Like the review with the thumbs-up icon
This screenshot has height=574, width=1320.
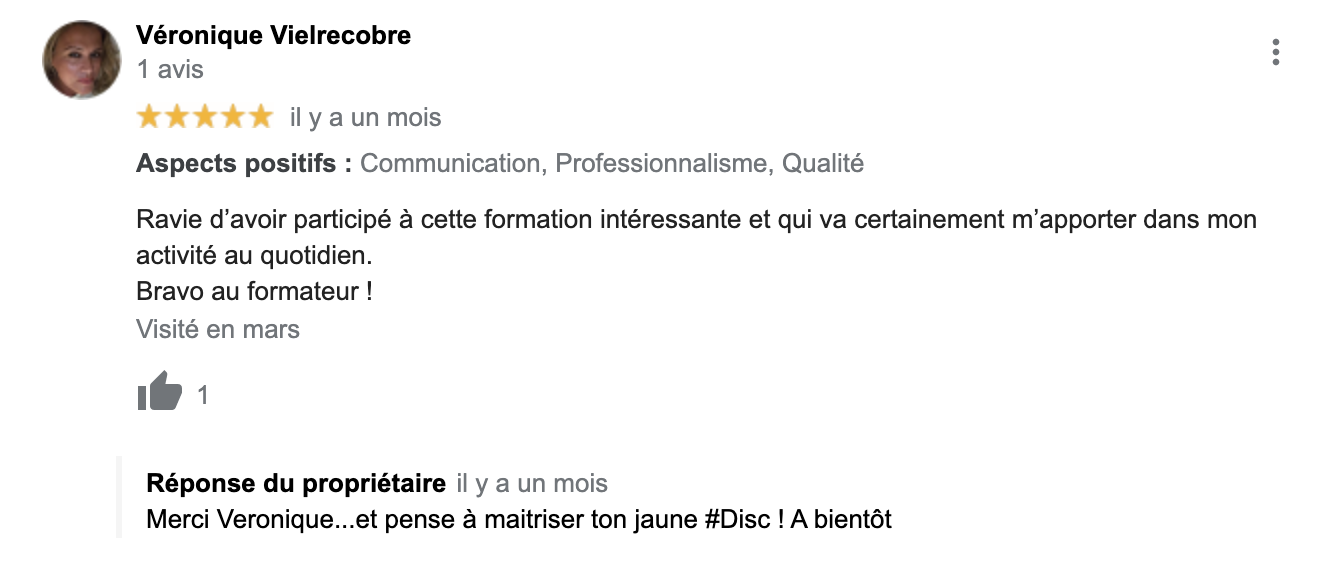click(159, 392)
